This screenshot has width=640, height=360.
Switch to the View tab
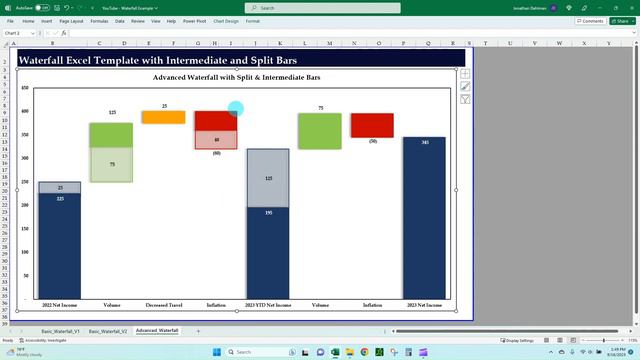[156, 21]
